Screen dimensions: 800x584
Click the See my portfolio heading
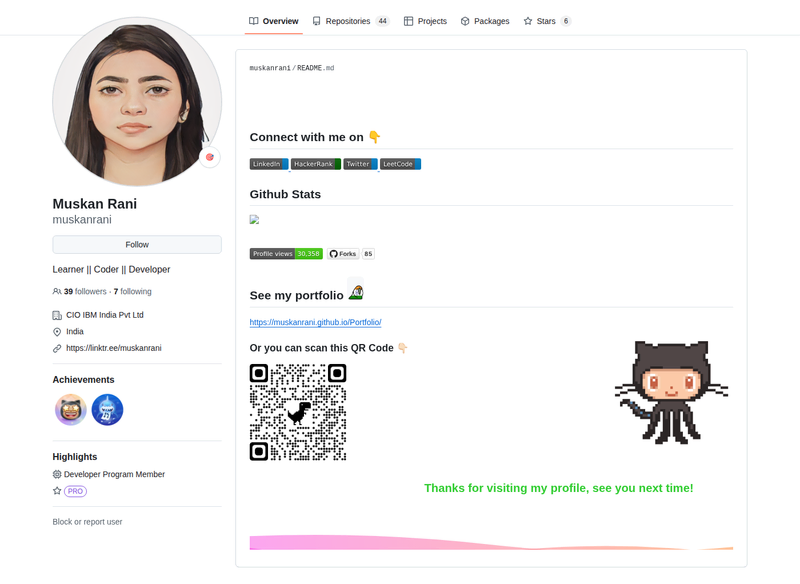(296, 295)
